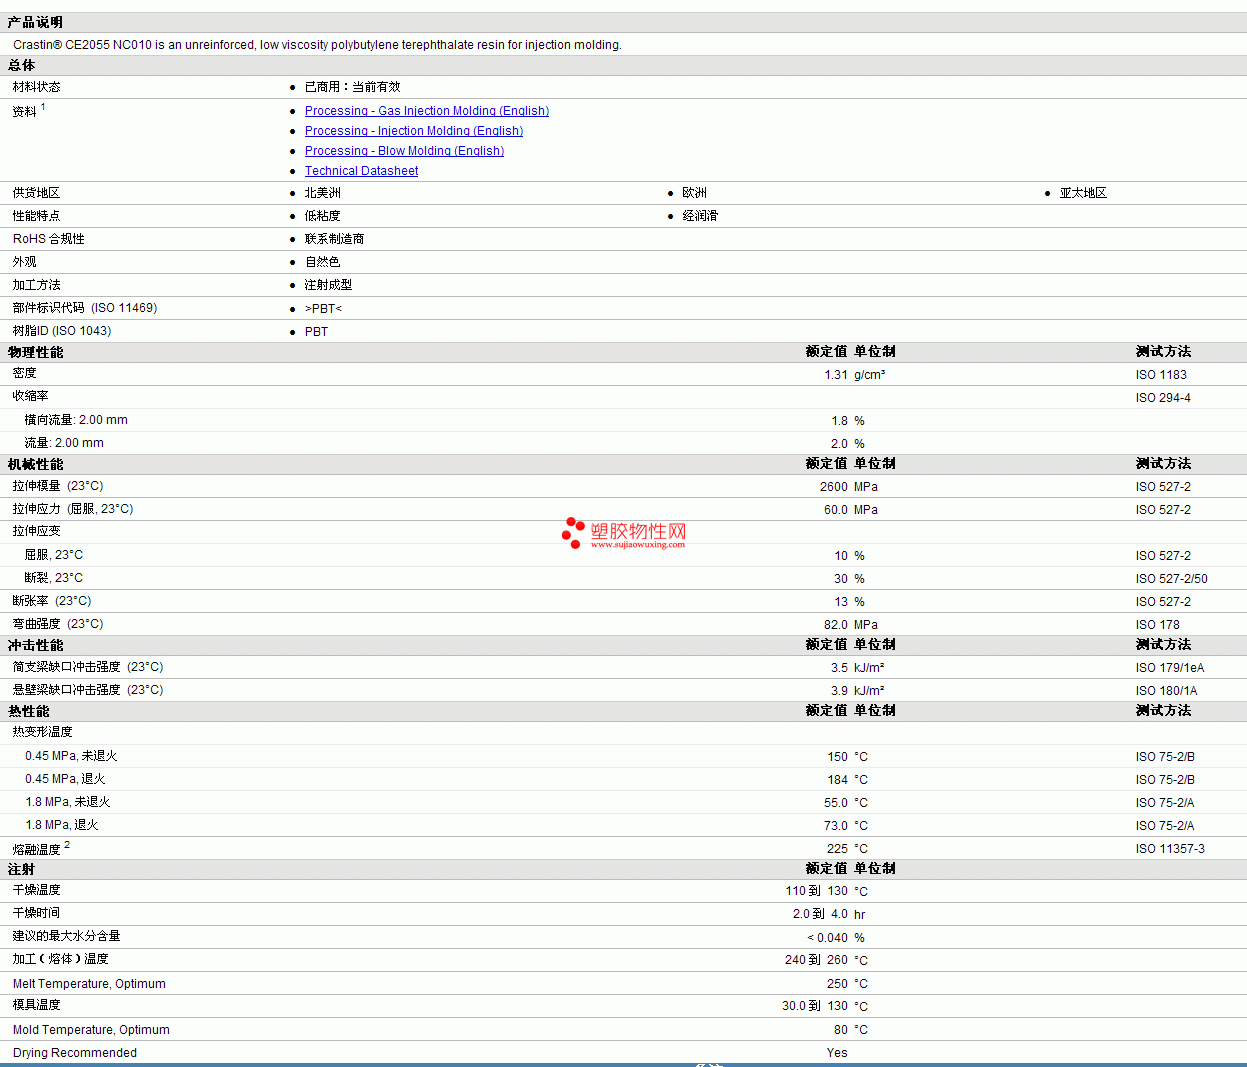Click the 冲击性能 section header

point(35,645)
